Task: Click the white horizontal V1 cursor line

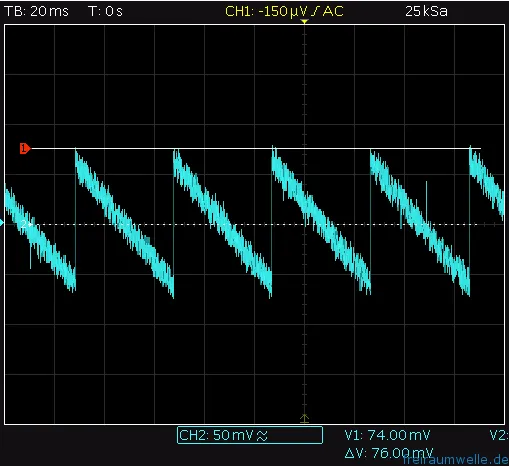Action: (256, 148)
